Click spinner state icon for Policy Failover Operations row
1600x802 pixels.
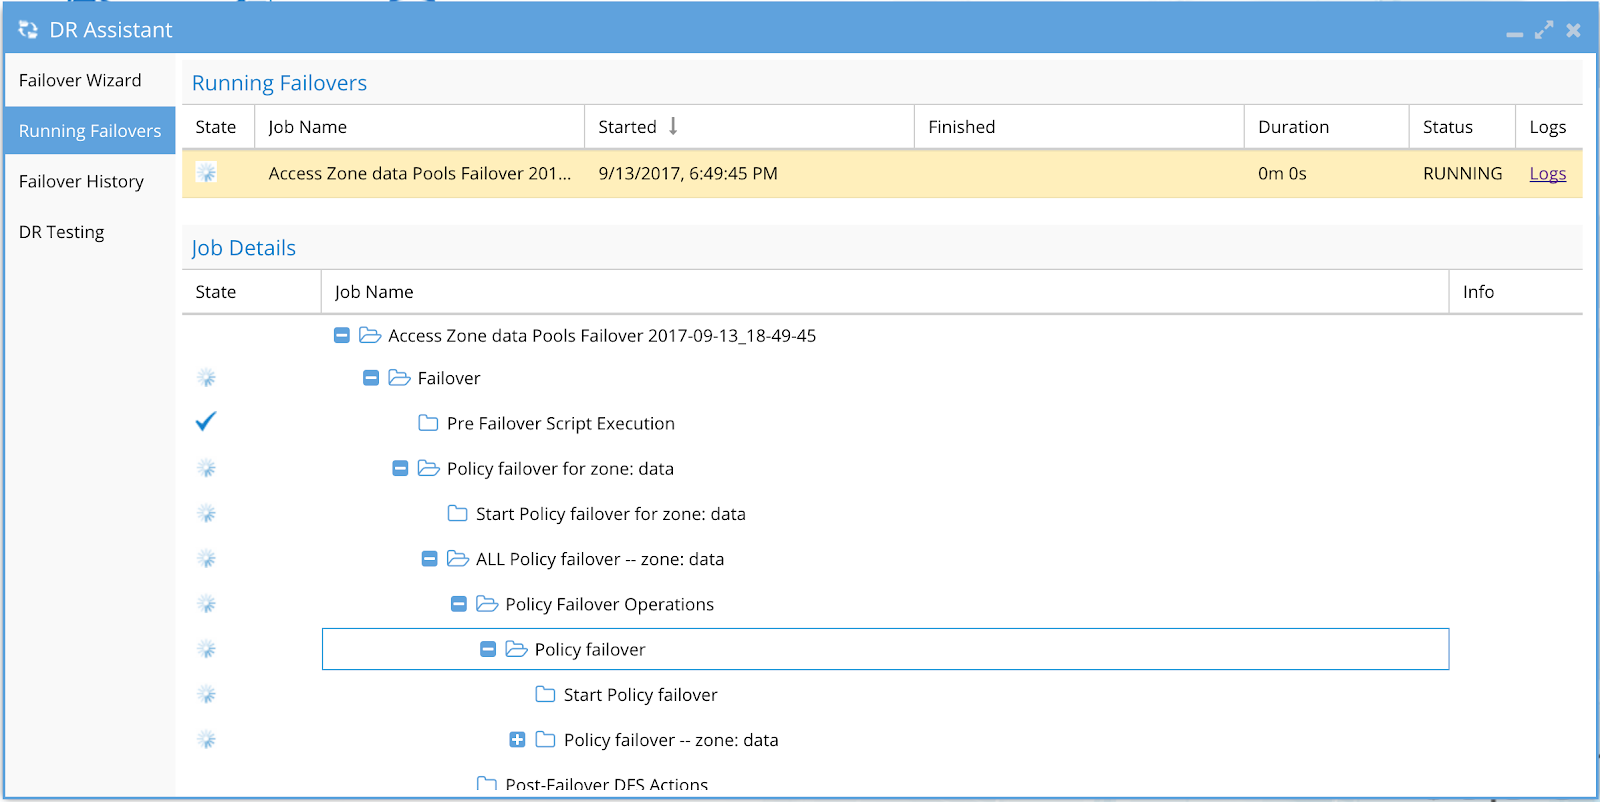[206, 604]
